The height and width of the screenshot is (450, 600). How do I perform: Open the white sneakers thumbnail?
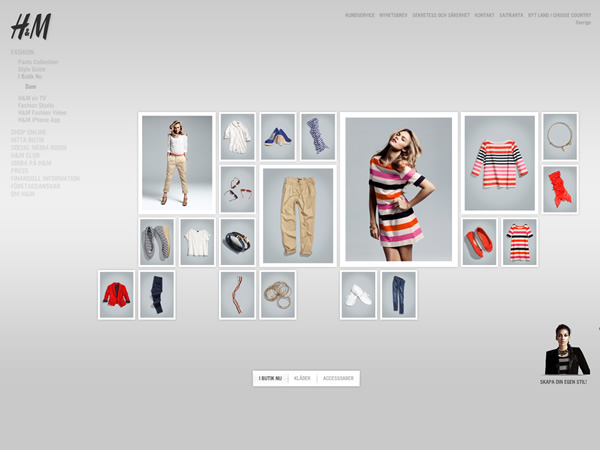click(x=358, y=294)
